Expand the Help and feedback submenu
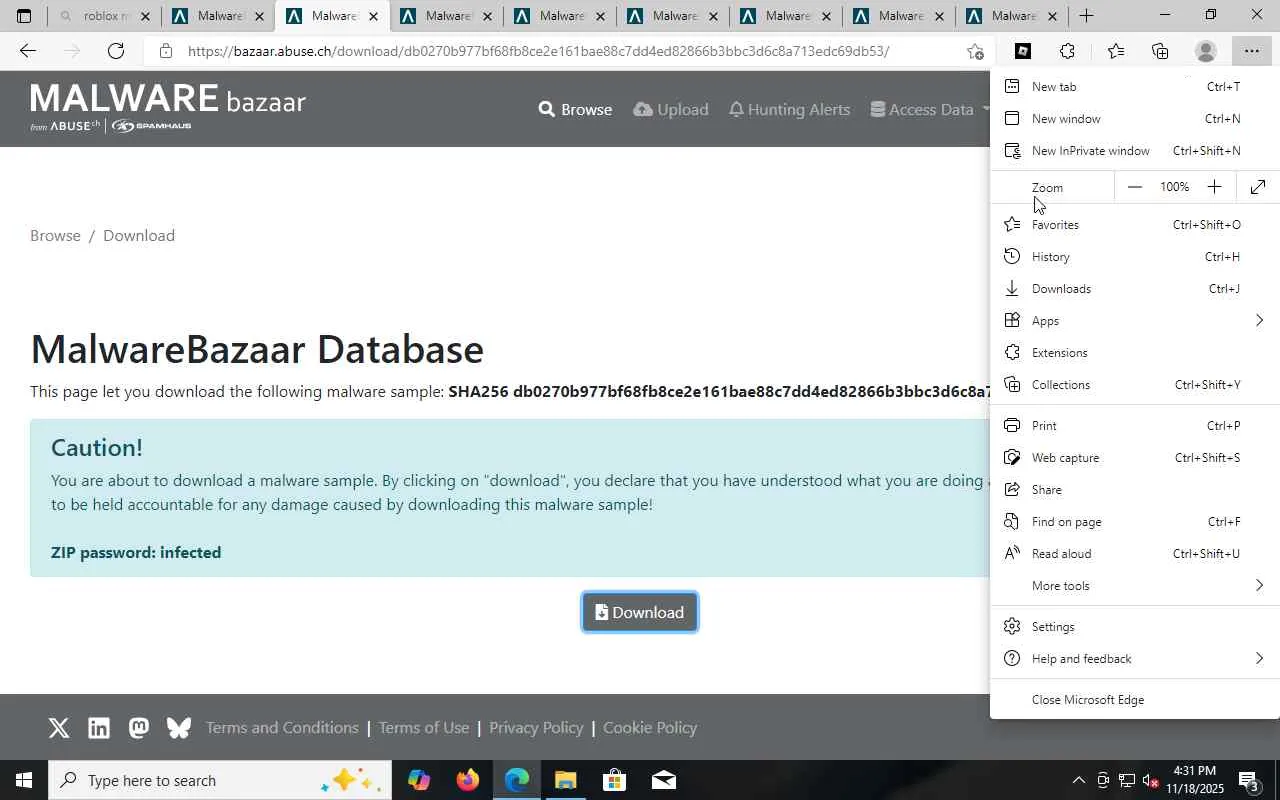Screen dimensions: 1280x800 1135,659
